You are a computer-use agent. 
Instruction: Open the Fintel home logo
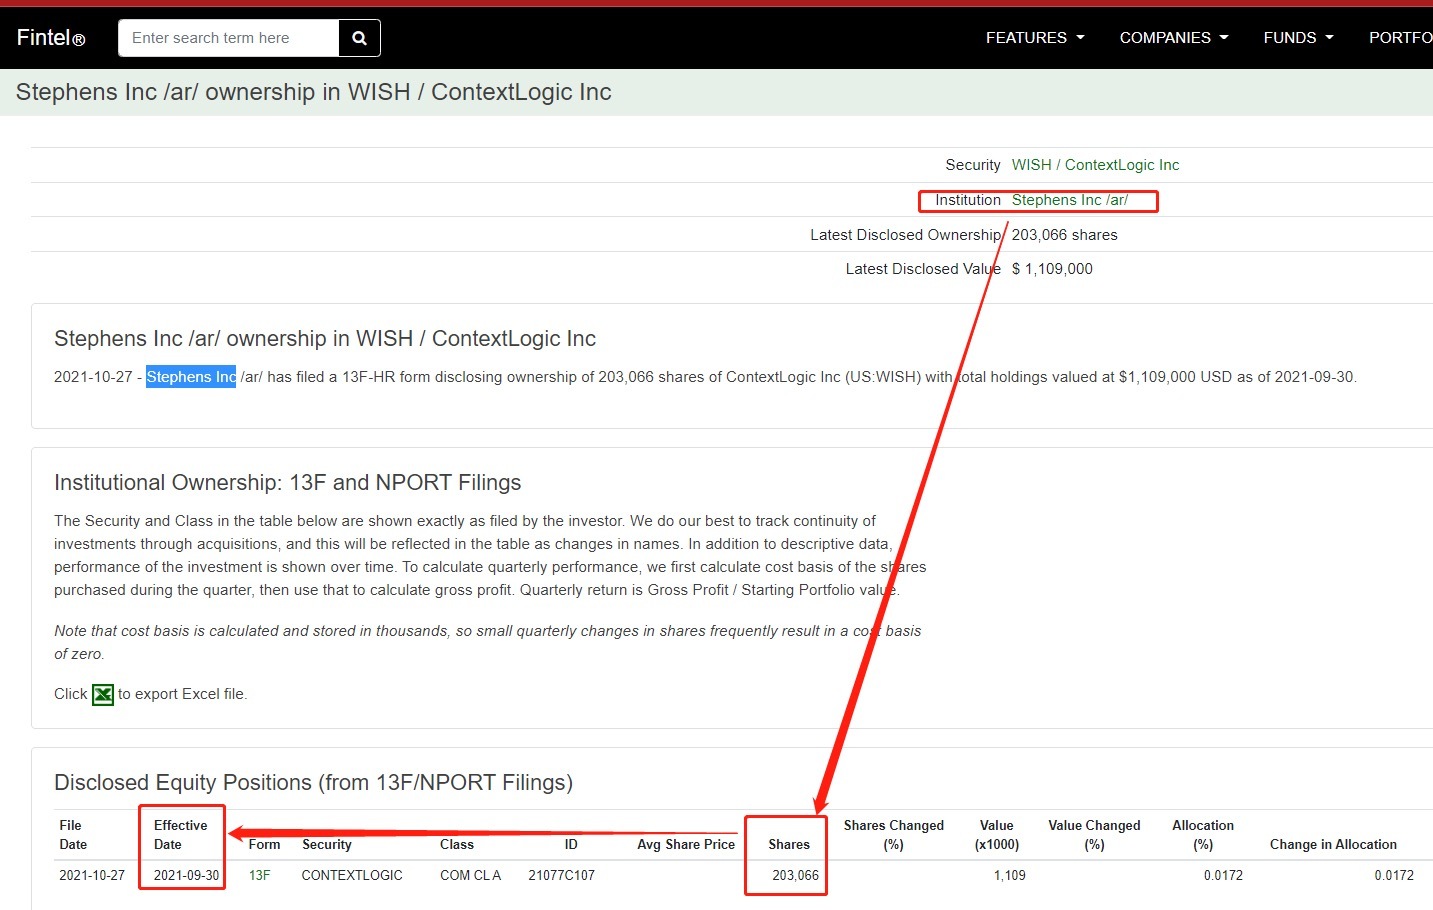point(51,38)
